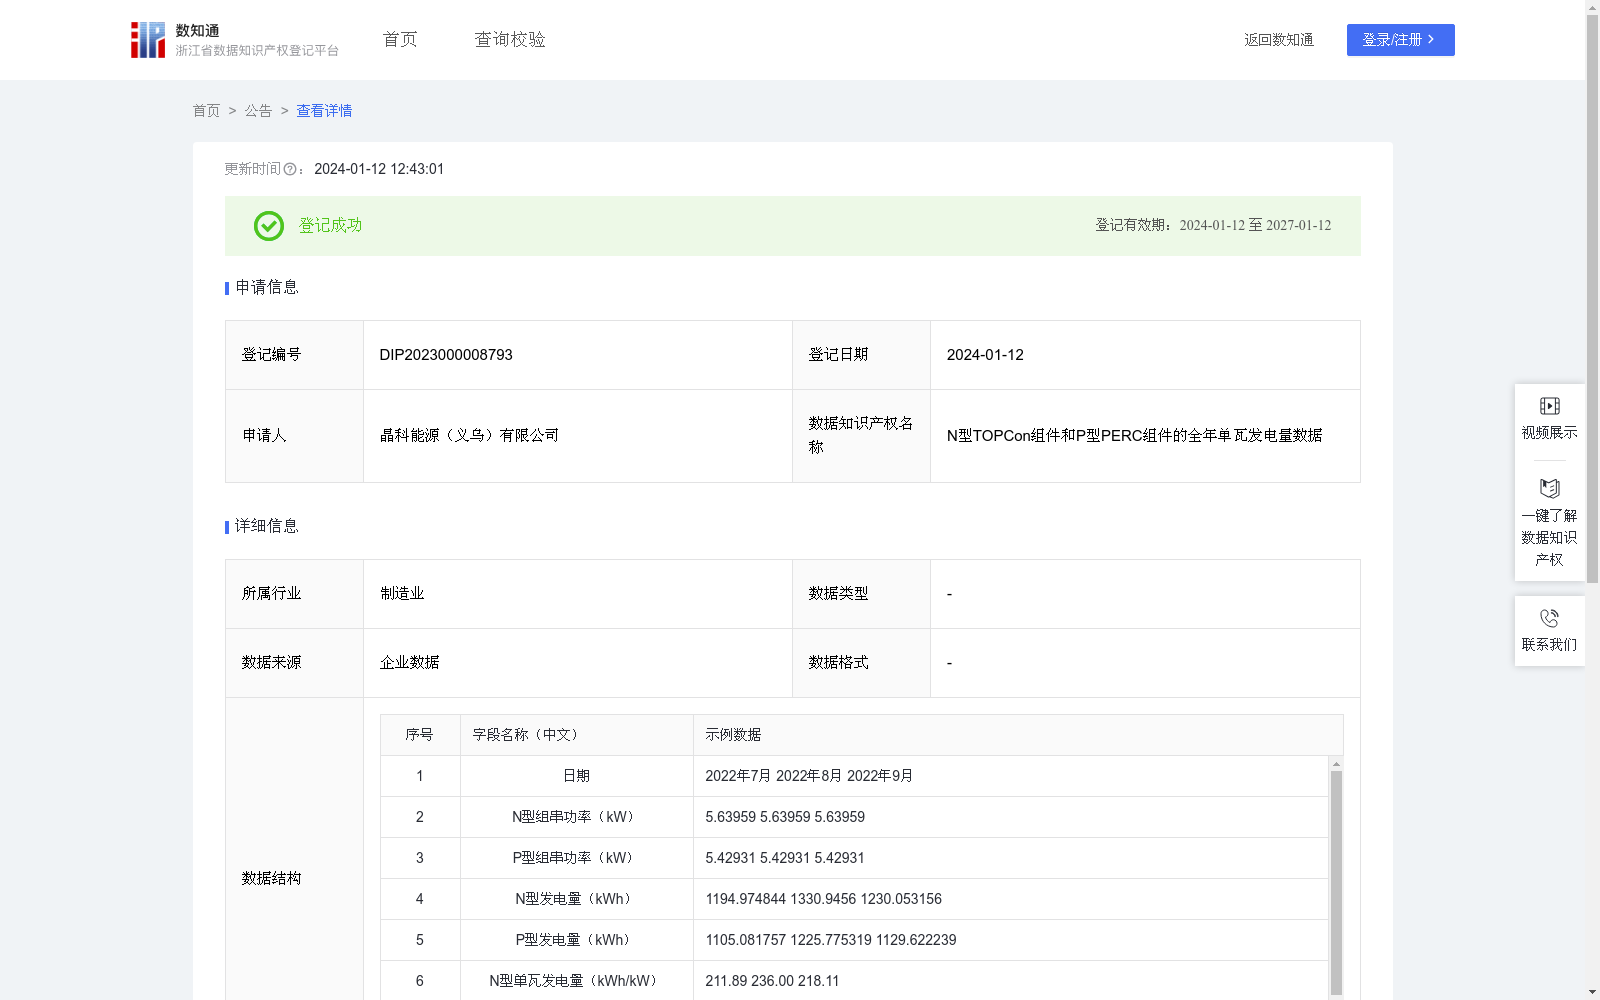Open 一键了解数据知识产权 guide icon
The height and width of the screenshot is (1000, 1600).
click(1549, 489)
